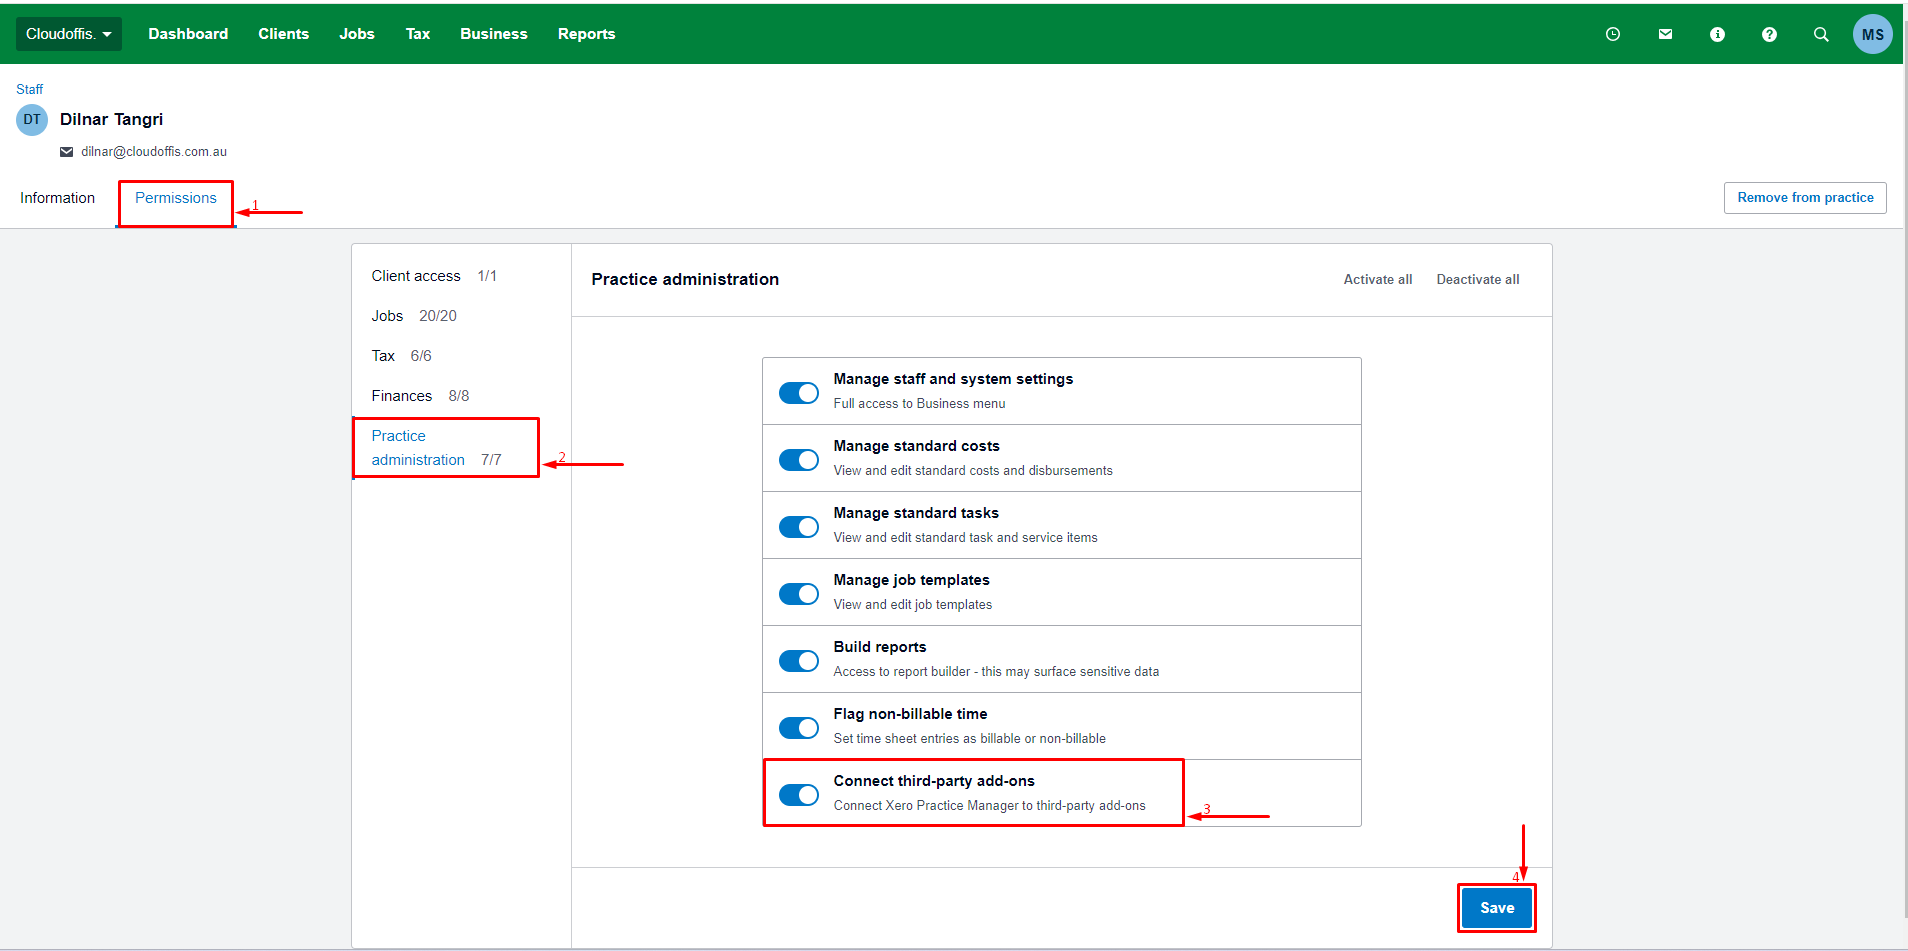The width and height of the screenshot is (1908, 951).
Task: Click Remove from practice button
Action: pyautogui.click(x=1805, y=198)
